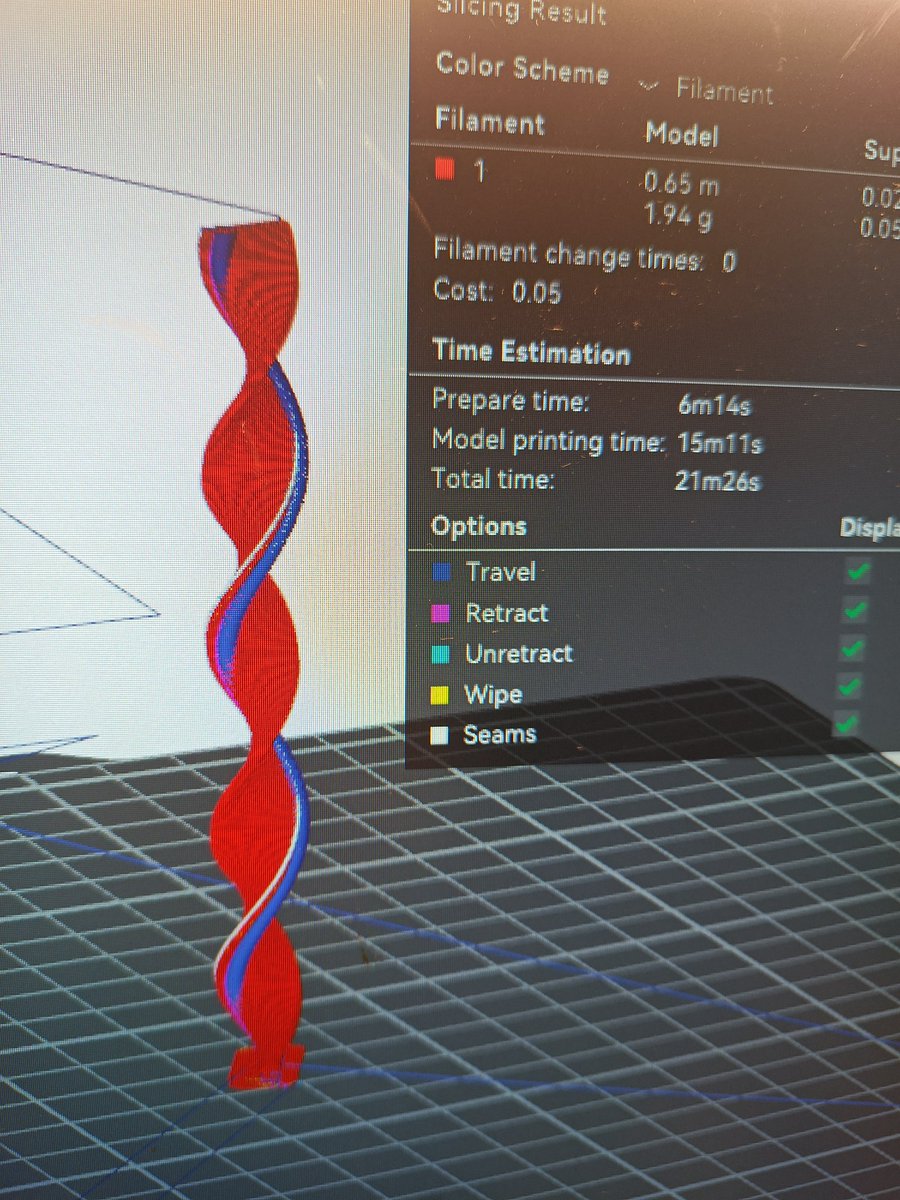
Task: Click the Travel option label
Action: click(x=501, y=572)
